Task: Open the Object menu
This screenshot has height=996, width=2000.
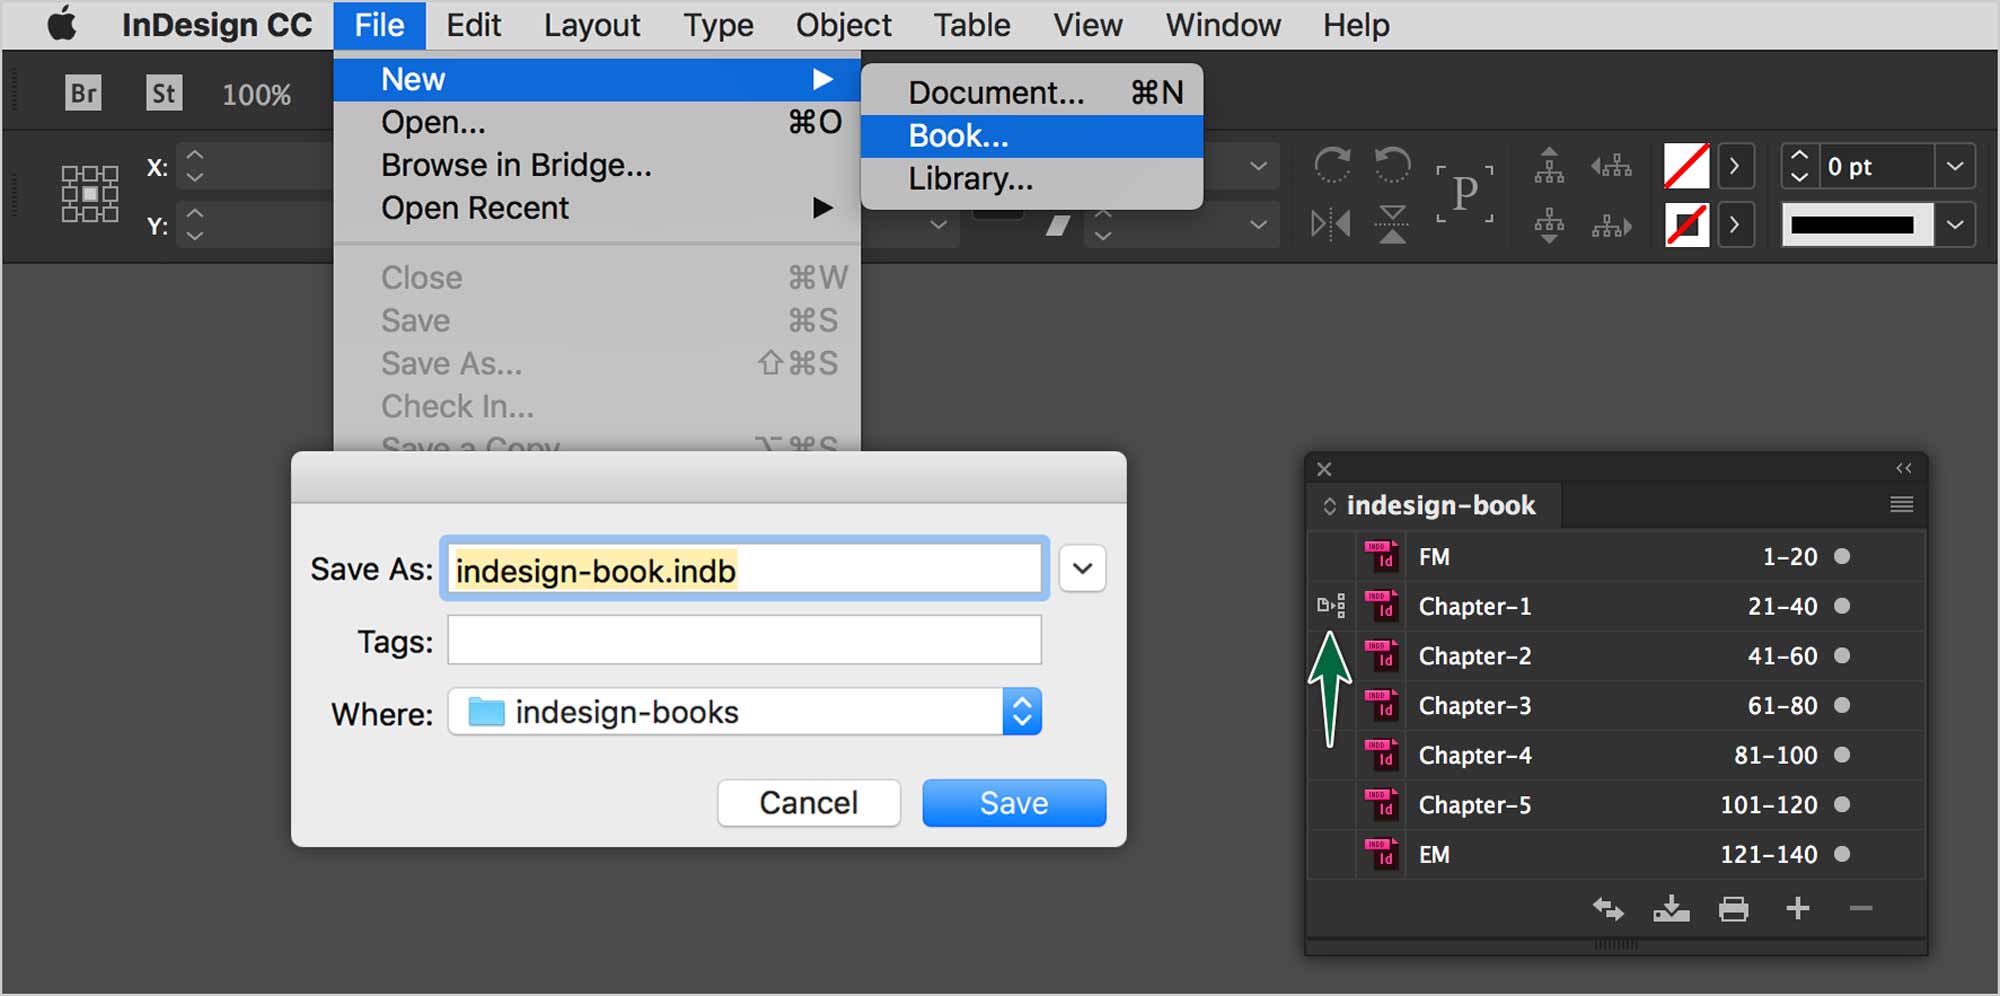Action: [843, 25]
